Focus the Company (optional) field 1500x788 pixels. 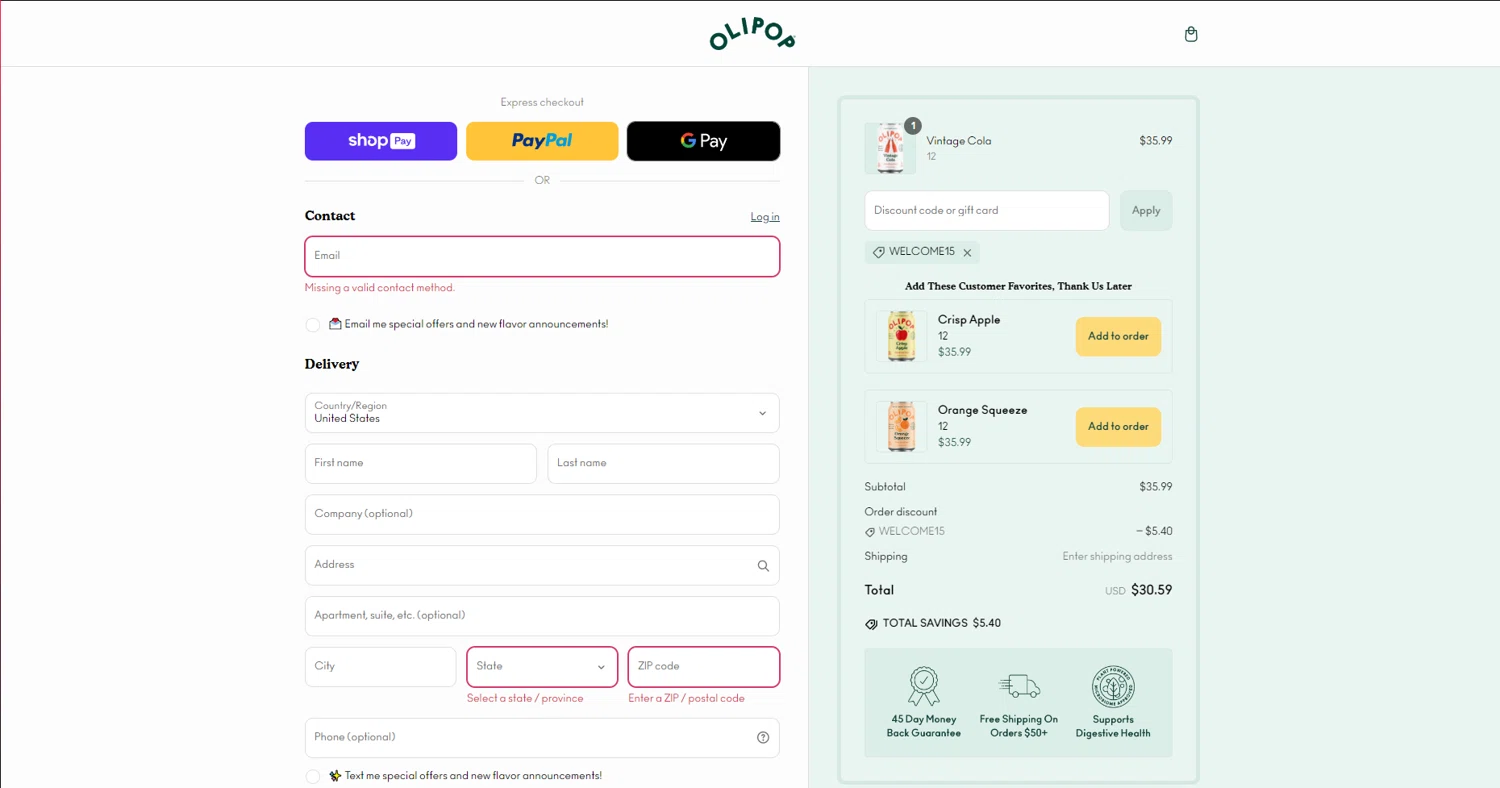[x=542, y=514]
